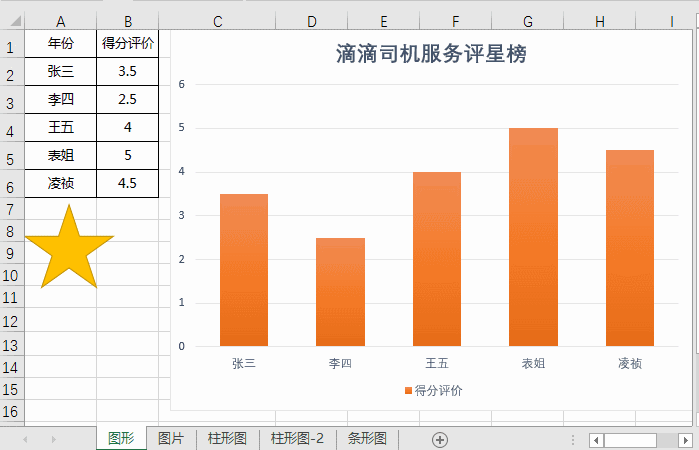The height and width of the screenshot is (450, 699).
Task: Click the 凌祯 category axis label
Action: 630,363
